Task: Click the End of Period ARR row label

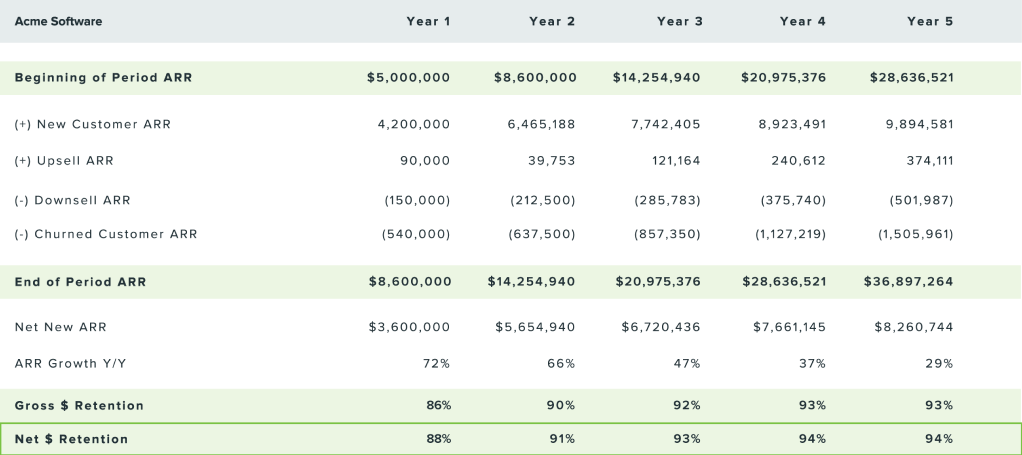Action: click(x=80, y=282)
